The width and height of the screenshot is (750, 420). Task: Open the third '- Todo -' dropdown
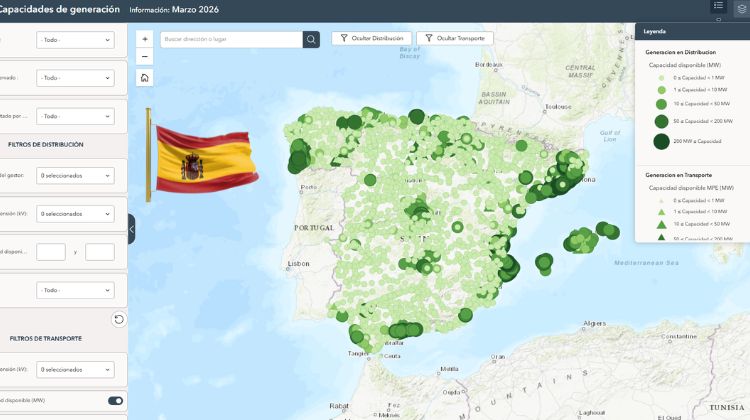point(75,115)
